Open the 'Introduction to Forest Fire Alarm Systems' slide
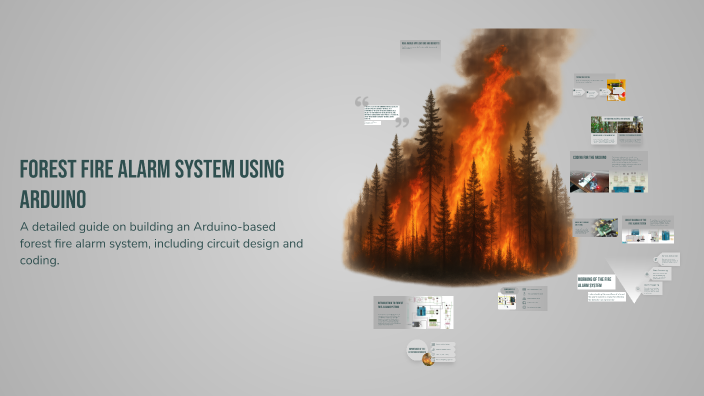The width and height of the screenshot is (704, 396). [x=414, y=312]
